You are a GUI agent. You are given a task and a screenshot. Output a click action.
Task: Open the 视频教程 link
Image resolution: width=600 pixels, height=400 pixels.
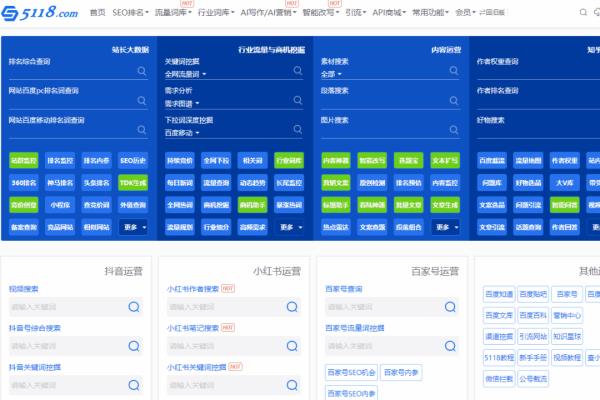click(x=567, y=358)
